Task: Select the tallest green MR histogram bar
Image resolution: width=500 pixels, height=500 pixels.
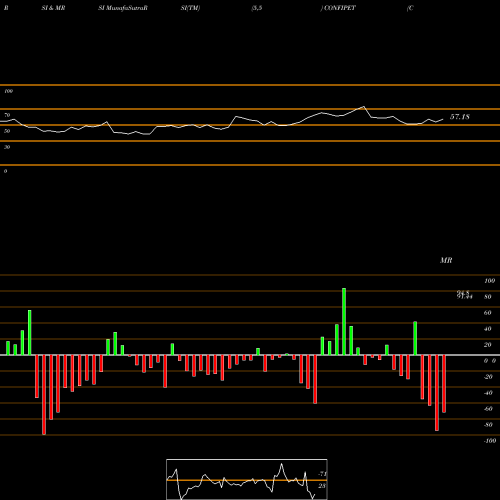Action: click(x=344, y=322)
